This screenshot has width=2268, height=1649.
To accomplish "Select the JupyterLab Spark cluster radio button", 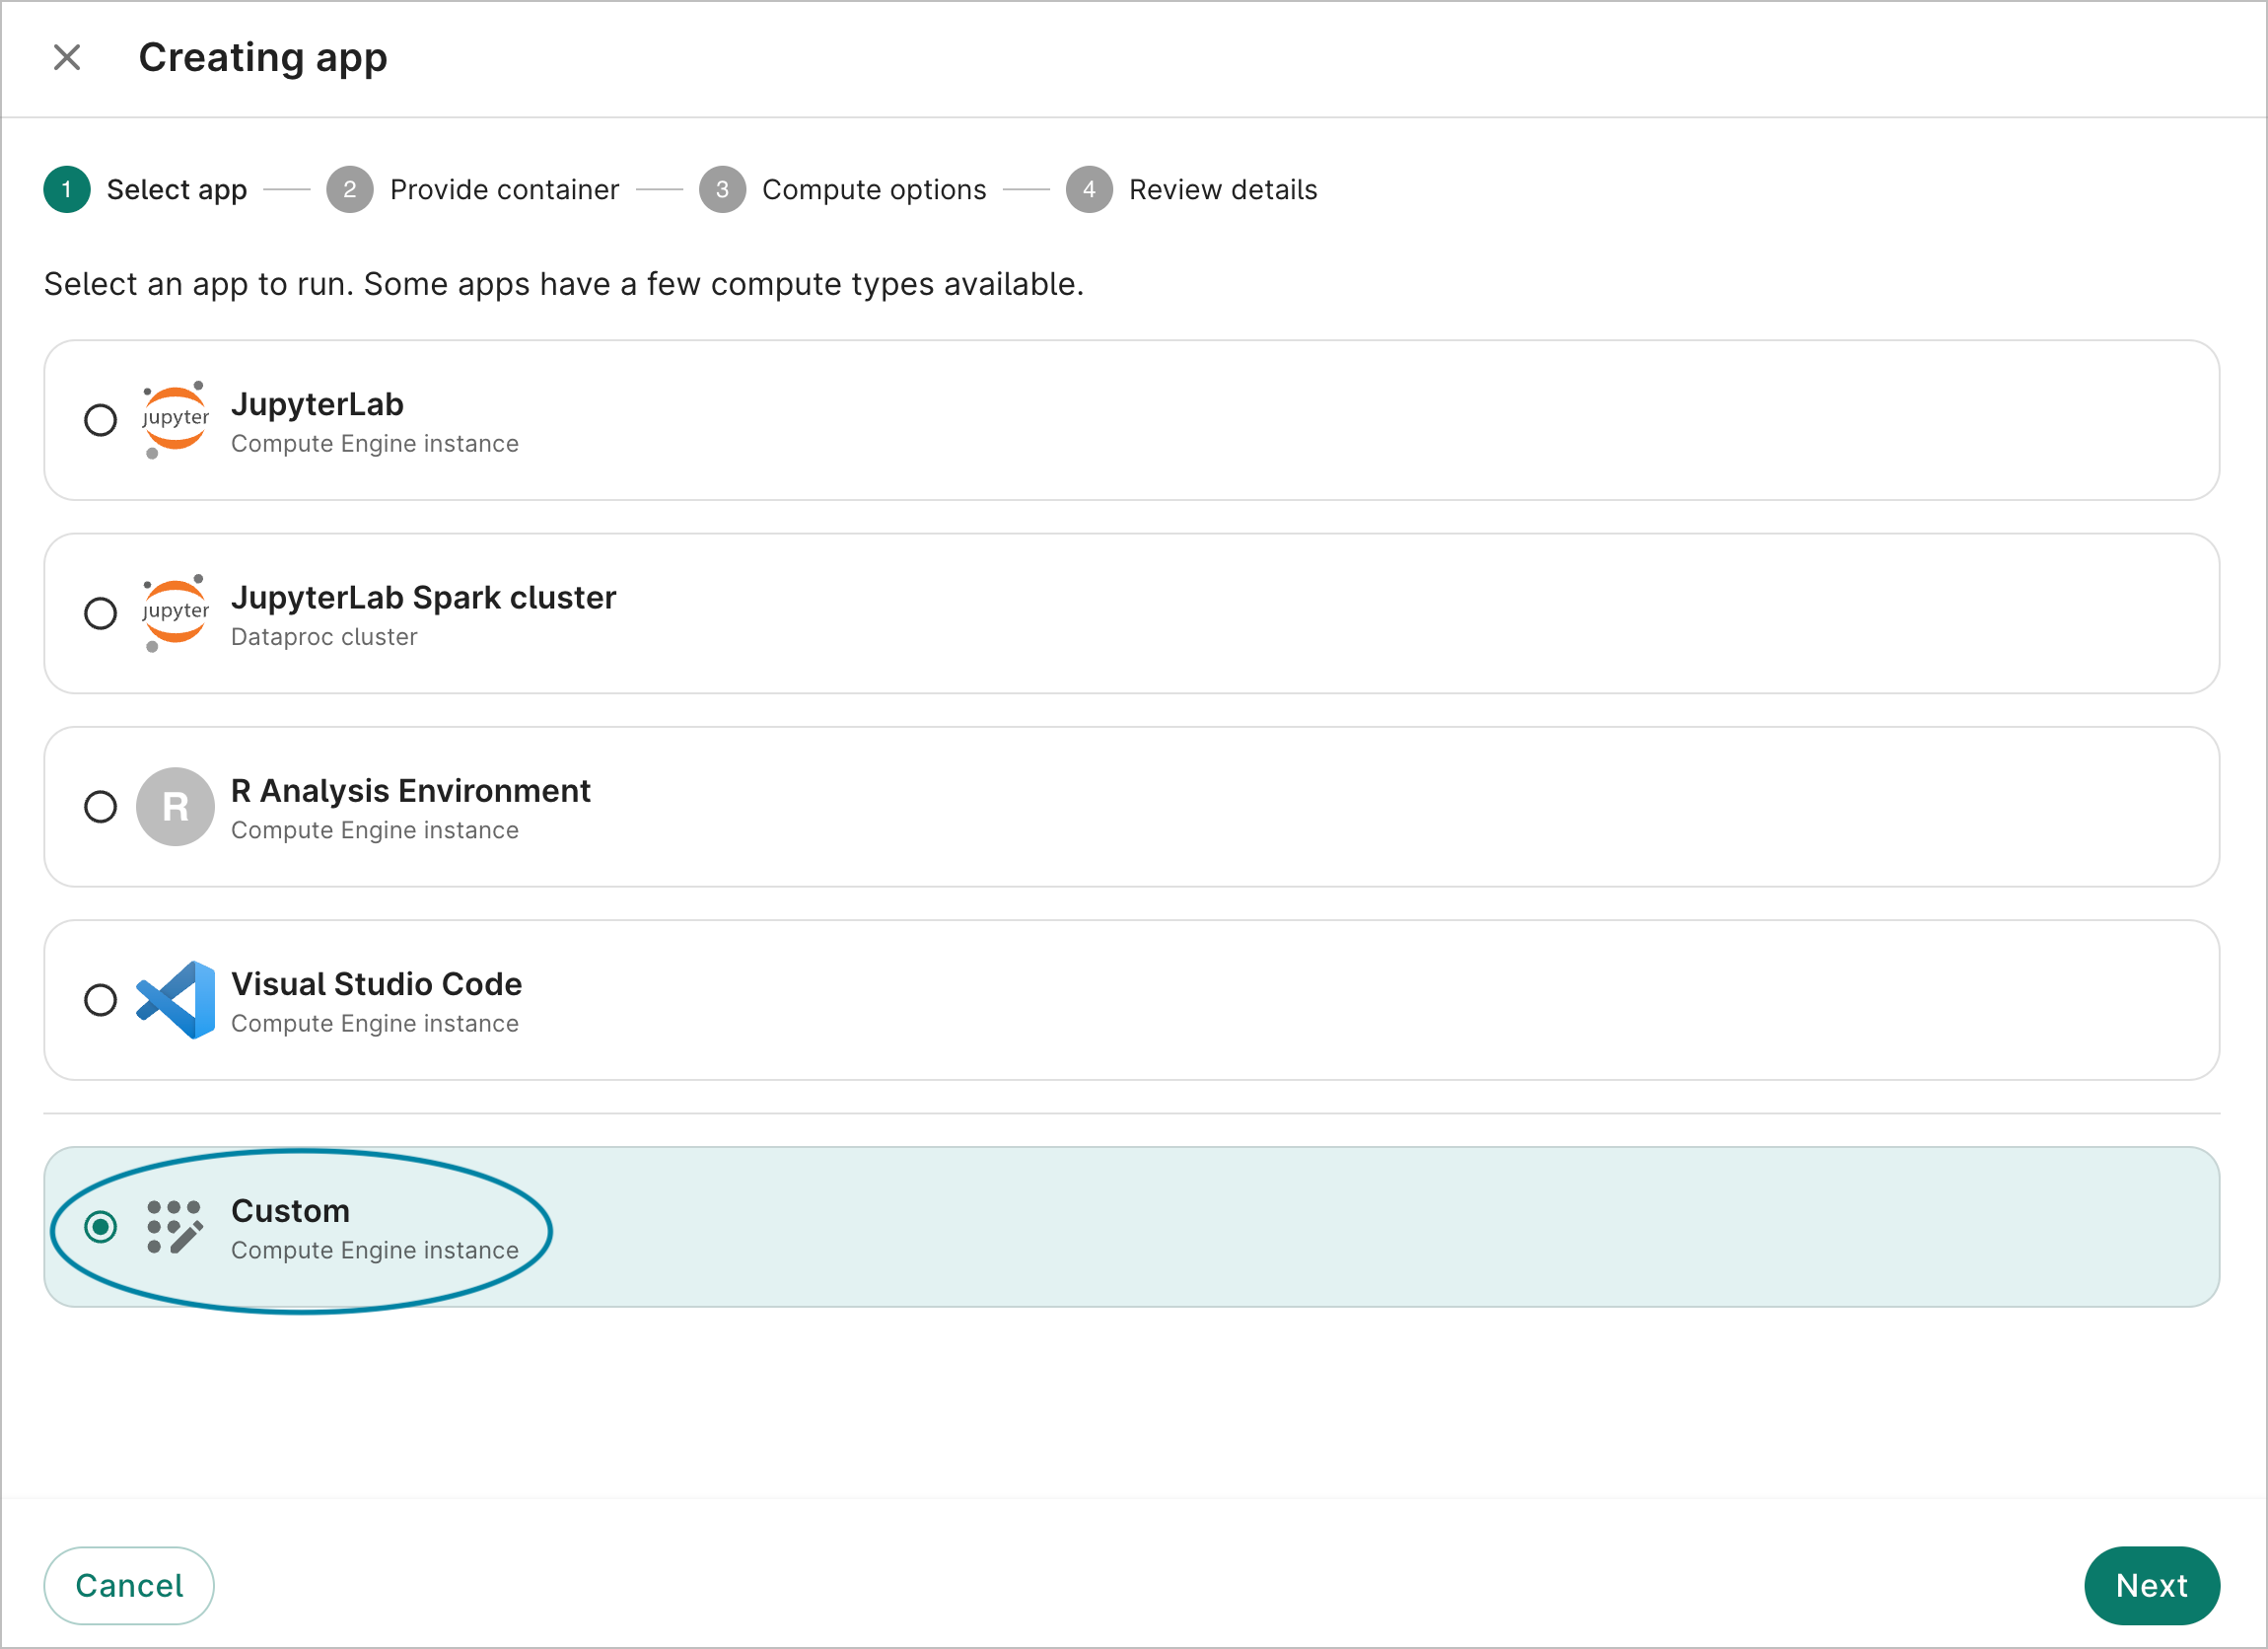I will click(x=100, y=613).
